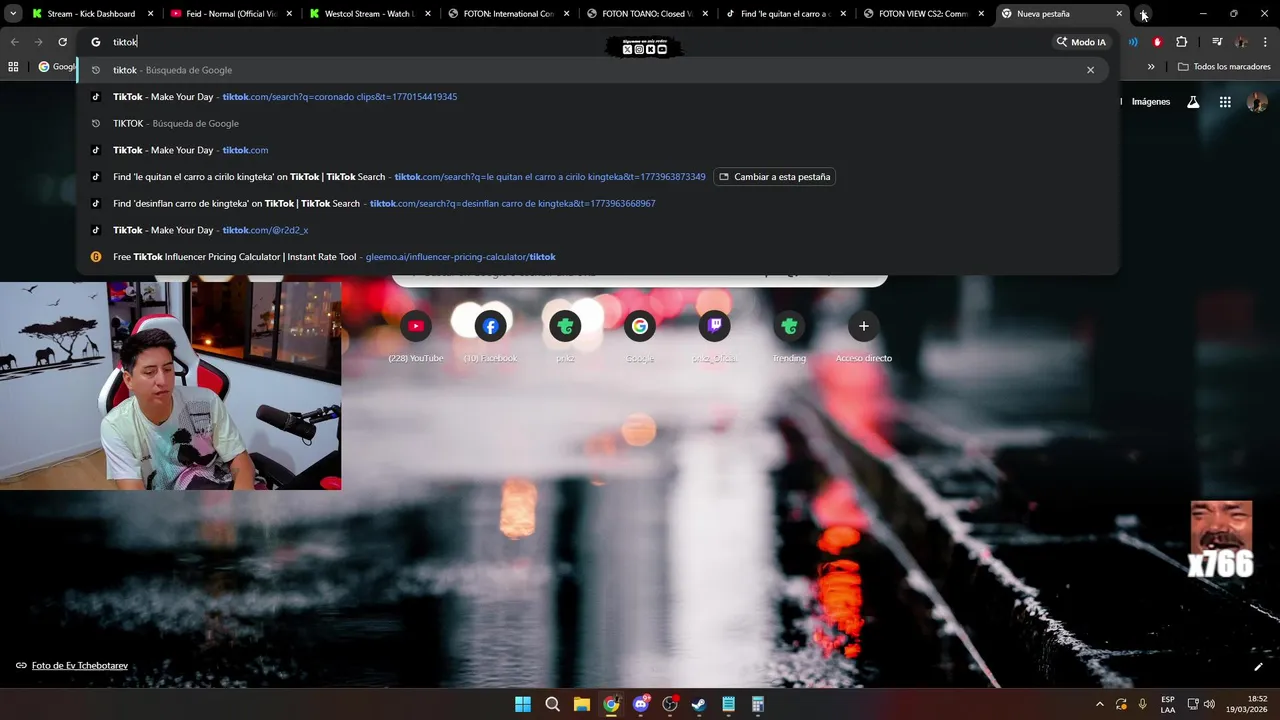This screenshot has width=1280, height=720.
Task: Click Cambiar a esta pestaña button
Action: point(775,177)
